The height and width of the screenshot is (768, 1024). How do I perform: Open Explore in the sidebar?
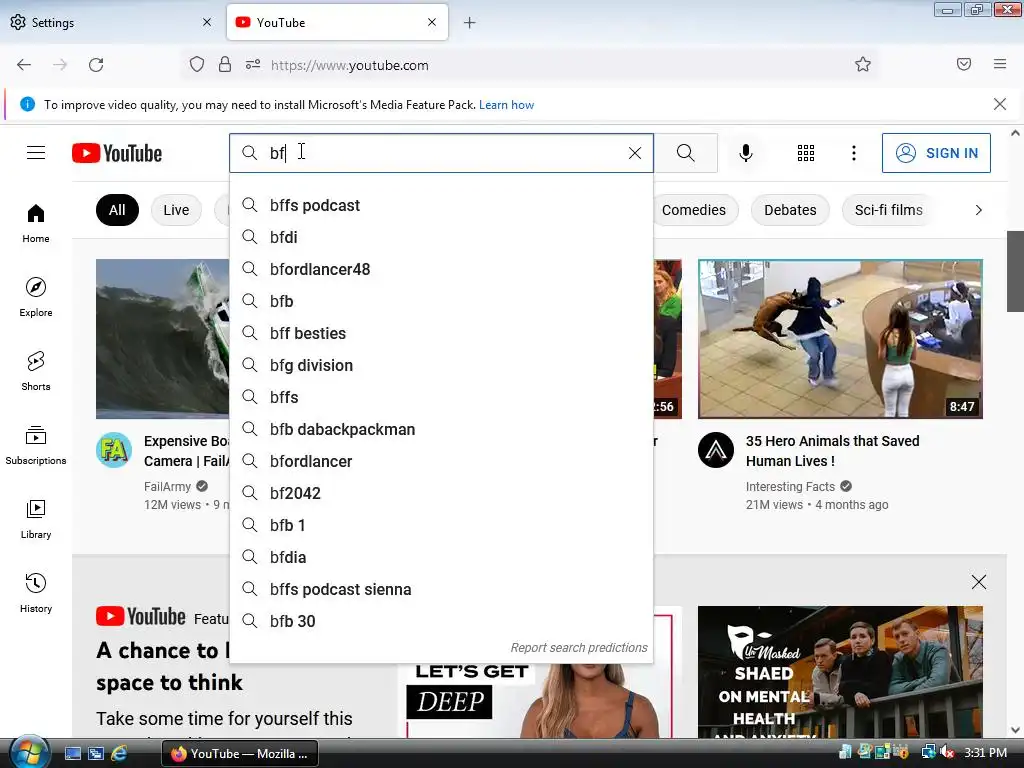click(x=36, y=297)
